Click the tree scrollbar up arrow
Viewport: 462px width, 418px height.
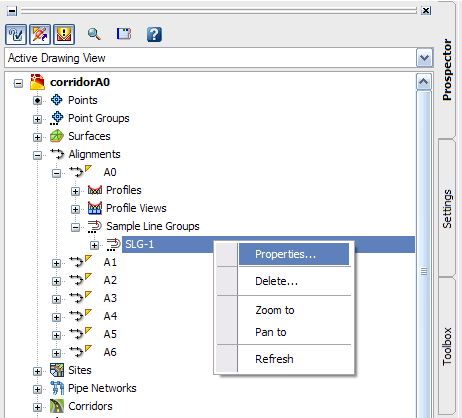[x=424, y=82]
